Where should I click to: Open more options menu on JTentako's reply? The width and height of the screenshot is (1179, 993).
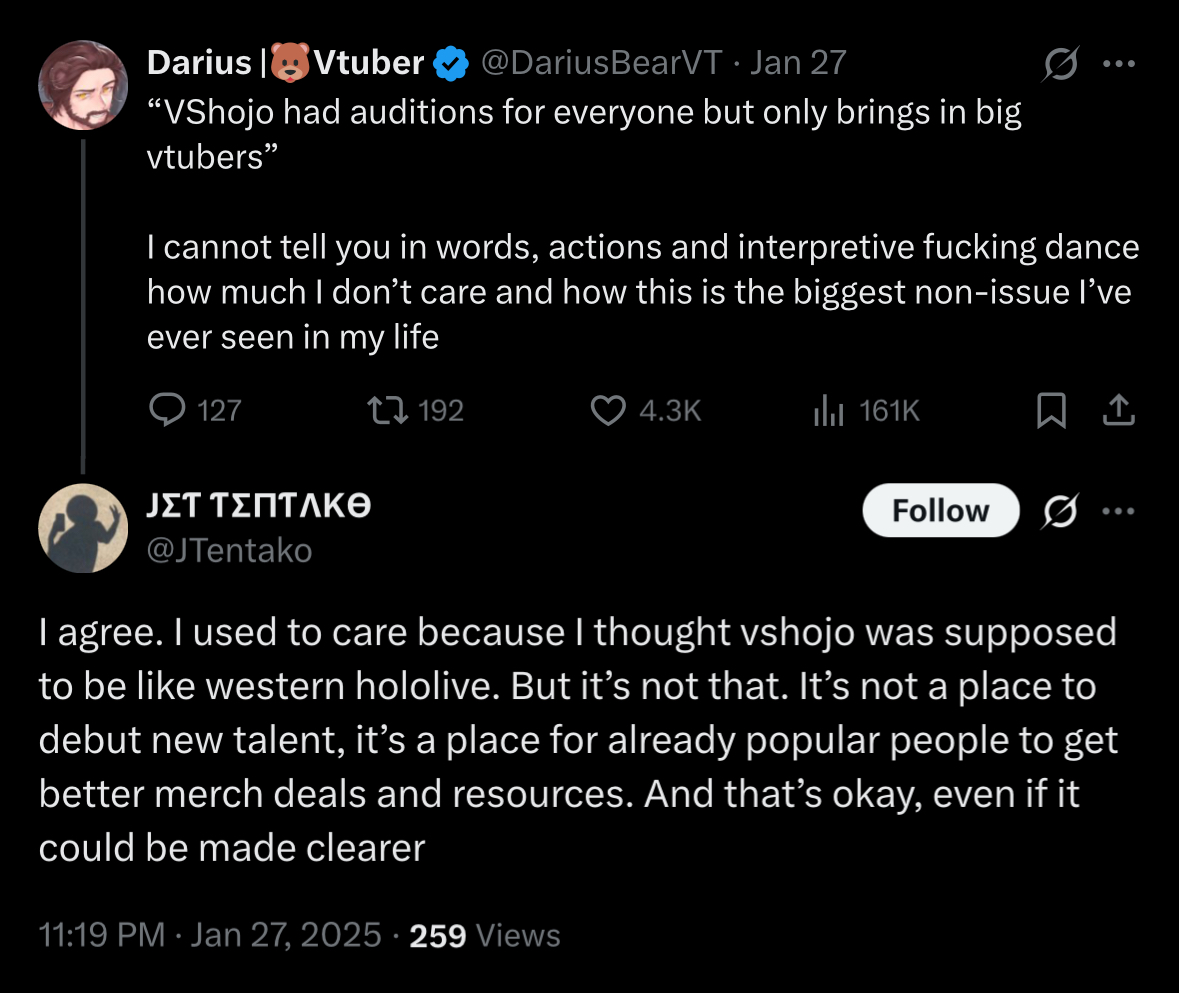(1117, 511)
